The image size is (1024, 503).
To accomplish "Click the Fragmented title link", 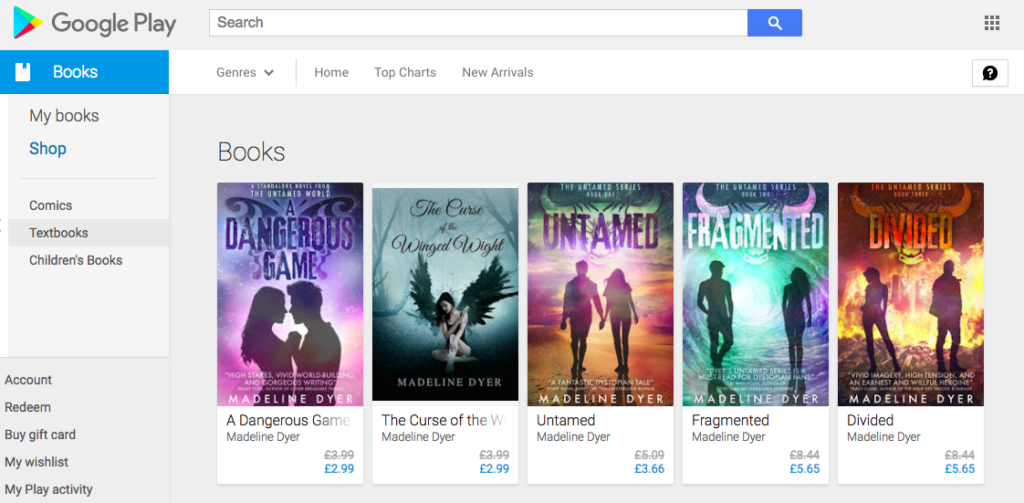I will point(730,420).
